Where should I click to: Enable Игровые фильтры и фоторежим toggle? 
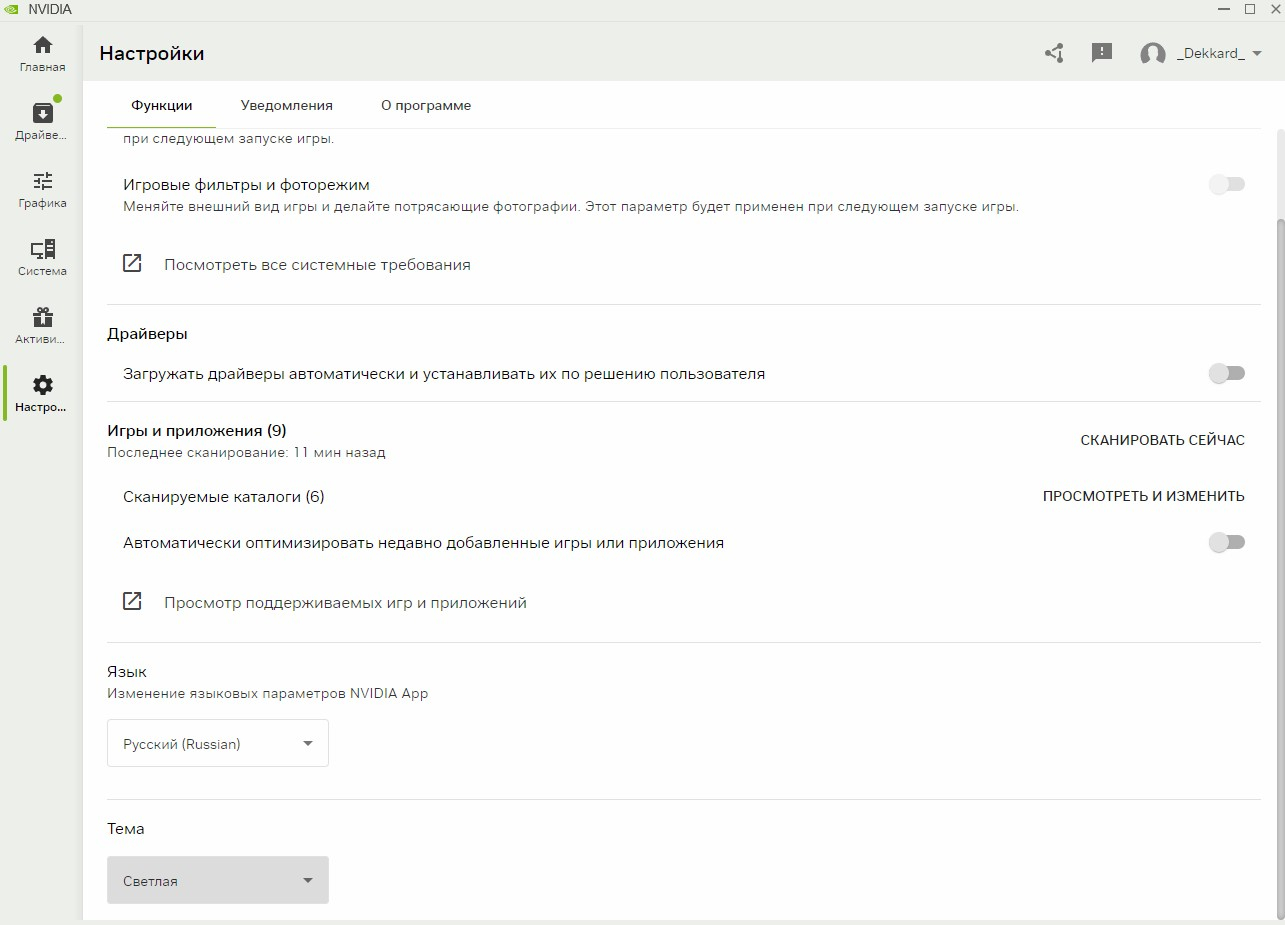[1227, 184]
